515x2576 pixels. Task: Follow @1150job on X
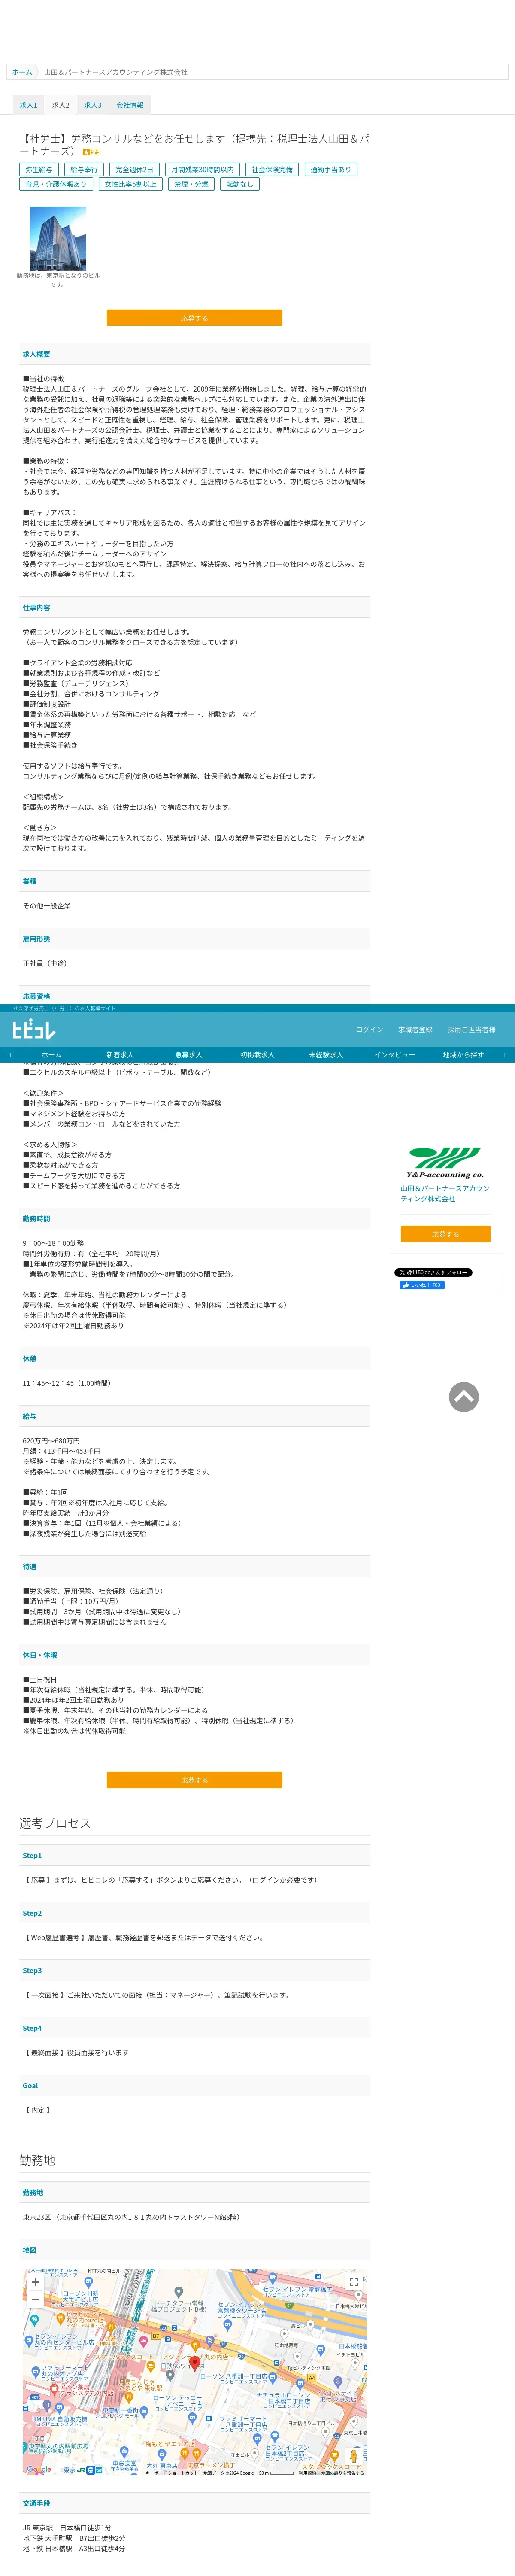point(433,1272)
